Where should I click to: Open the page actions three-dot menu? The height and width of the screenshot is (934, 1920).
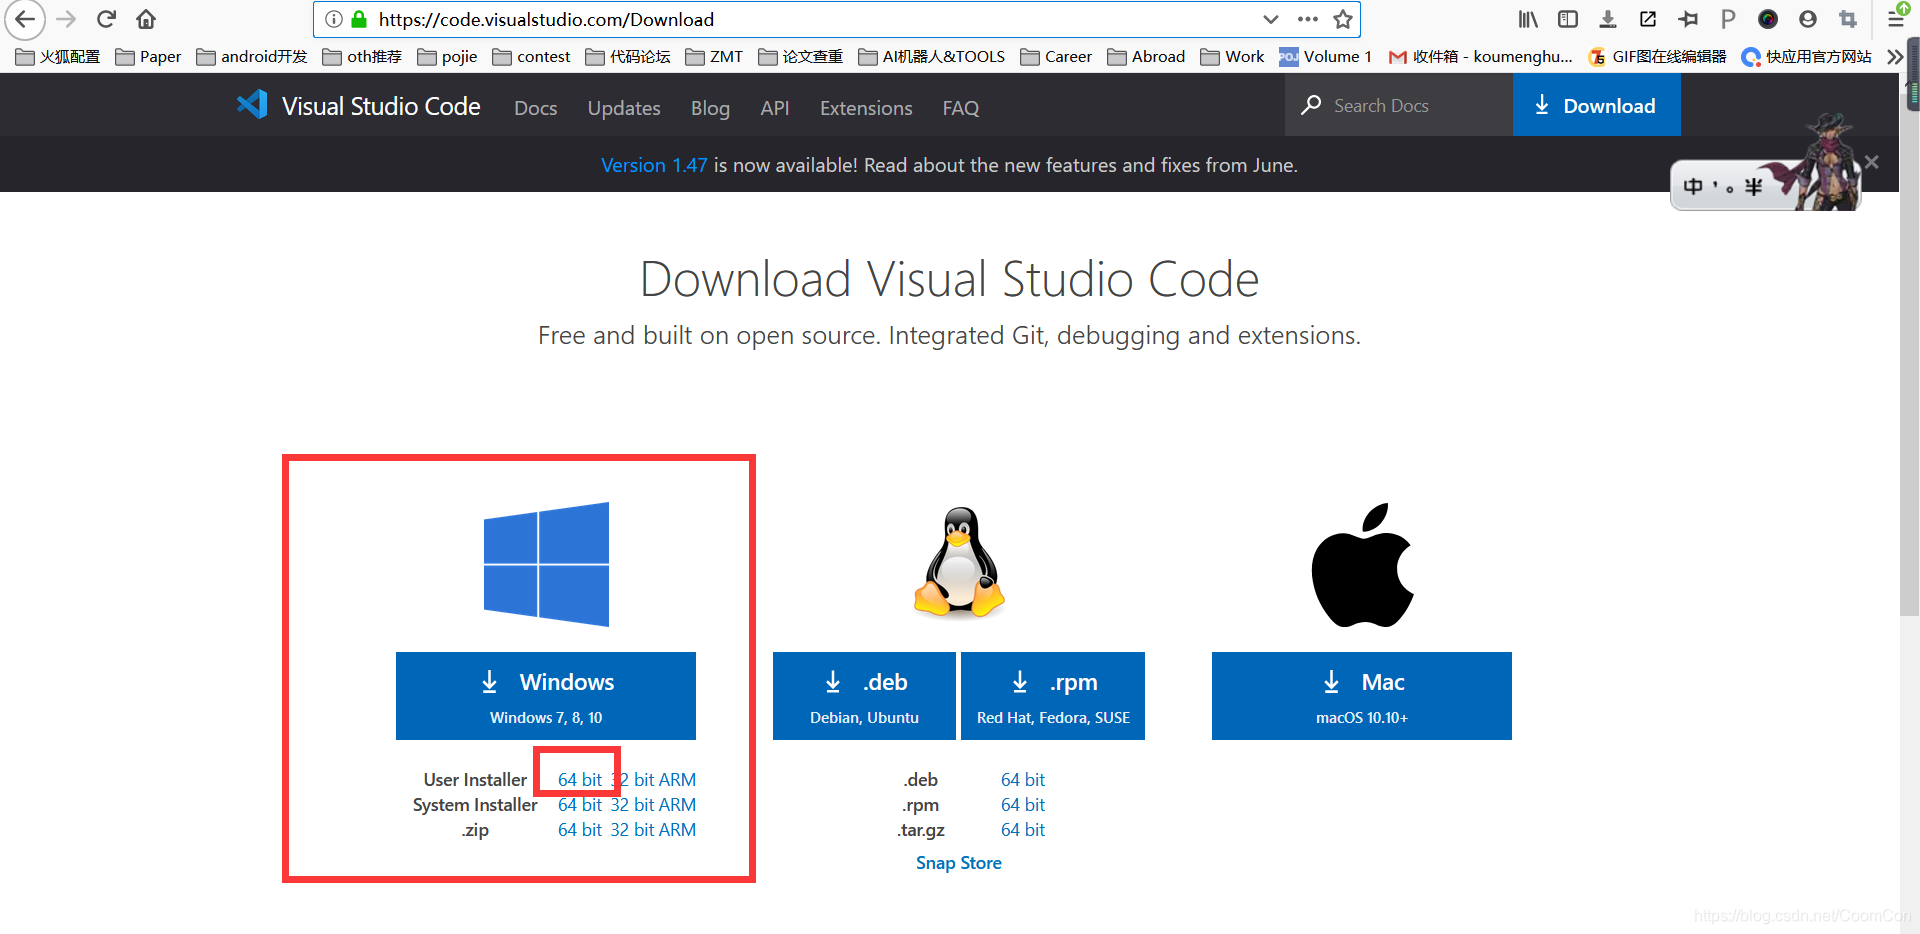click(x=1307, y=19)
